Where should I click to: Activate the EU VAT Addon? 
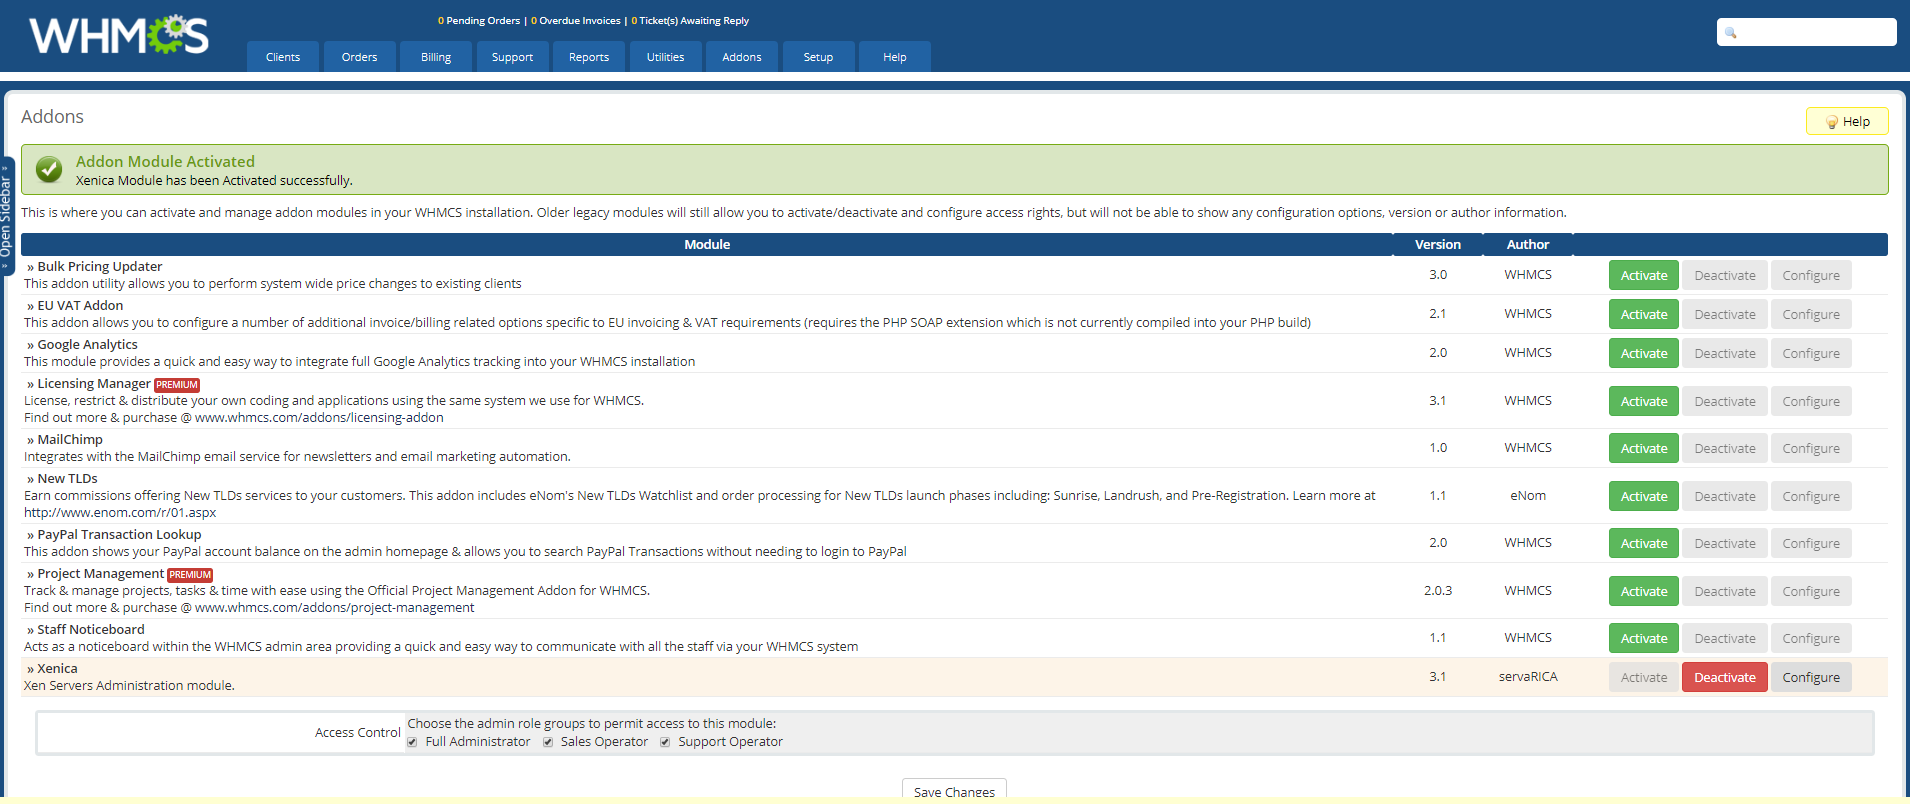click(x=1644, y=314)
